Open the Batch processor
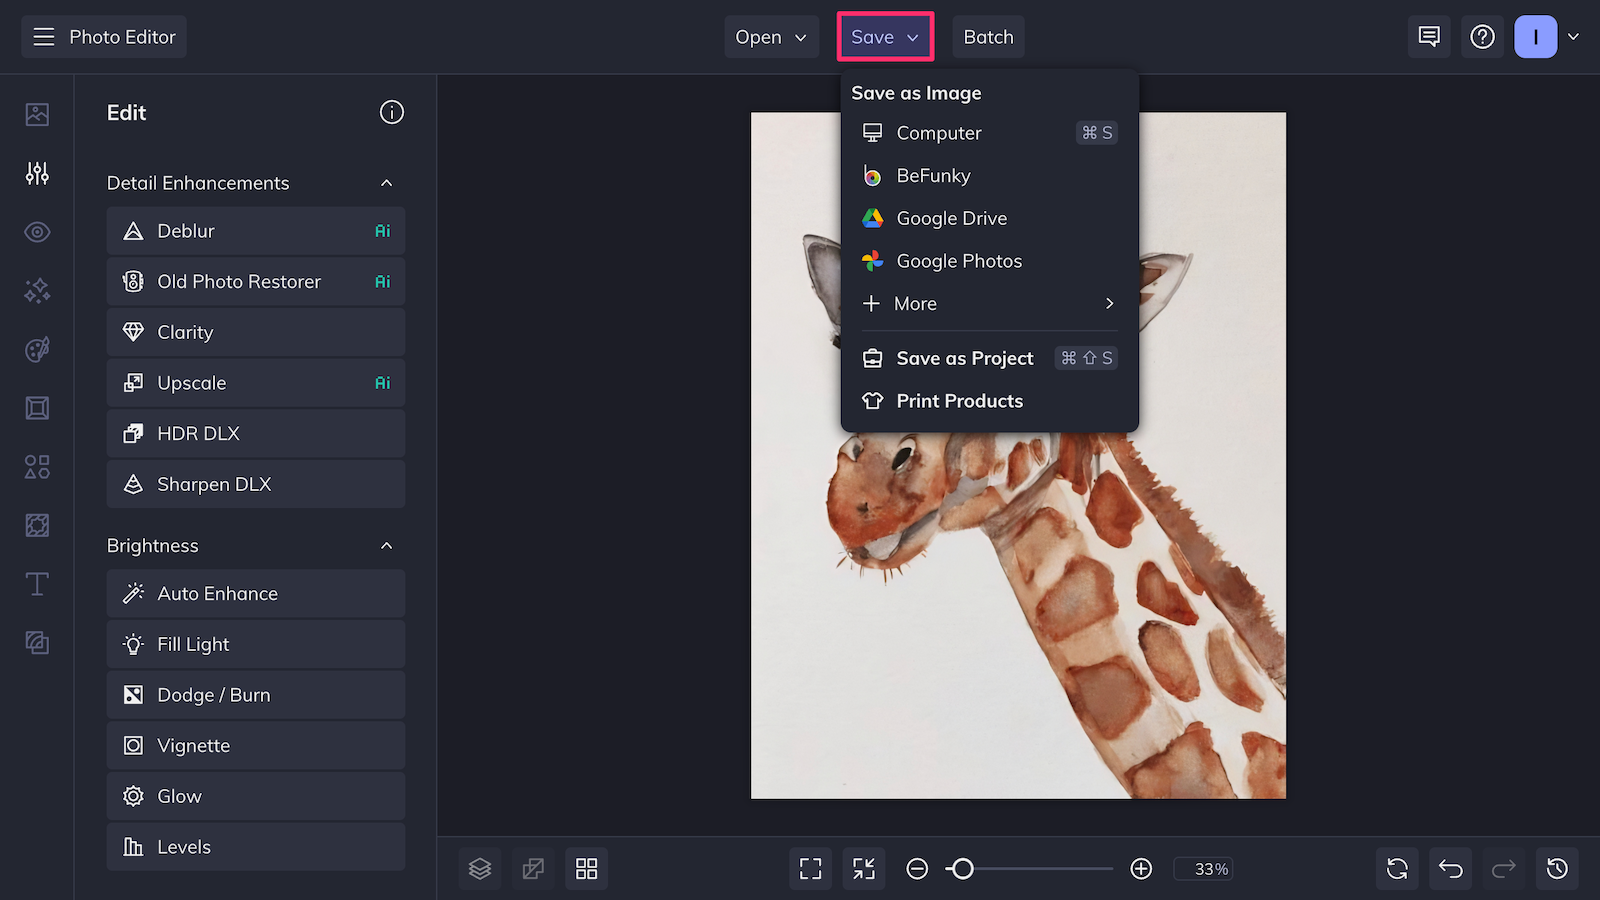Screen dimensions: 1600x900 pyautogui.click(x=988, y=36)
